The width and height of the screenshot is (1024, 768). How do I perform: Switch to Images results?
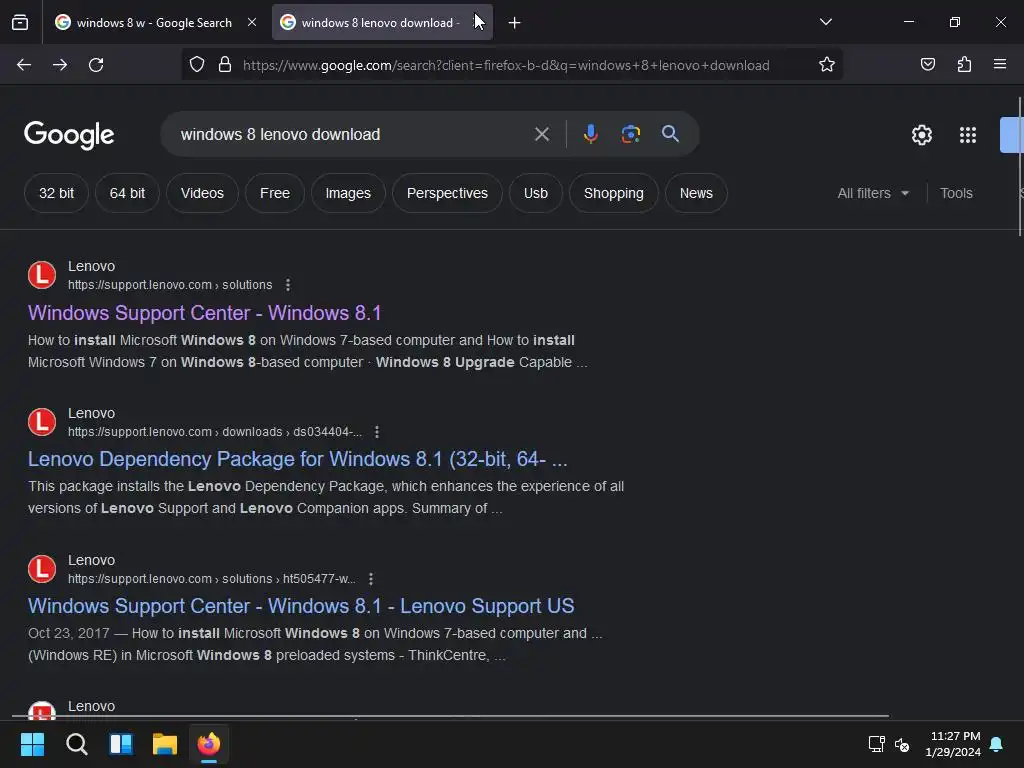(348, 193)
